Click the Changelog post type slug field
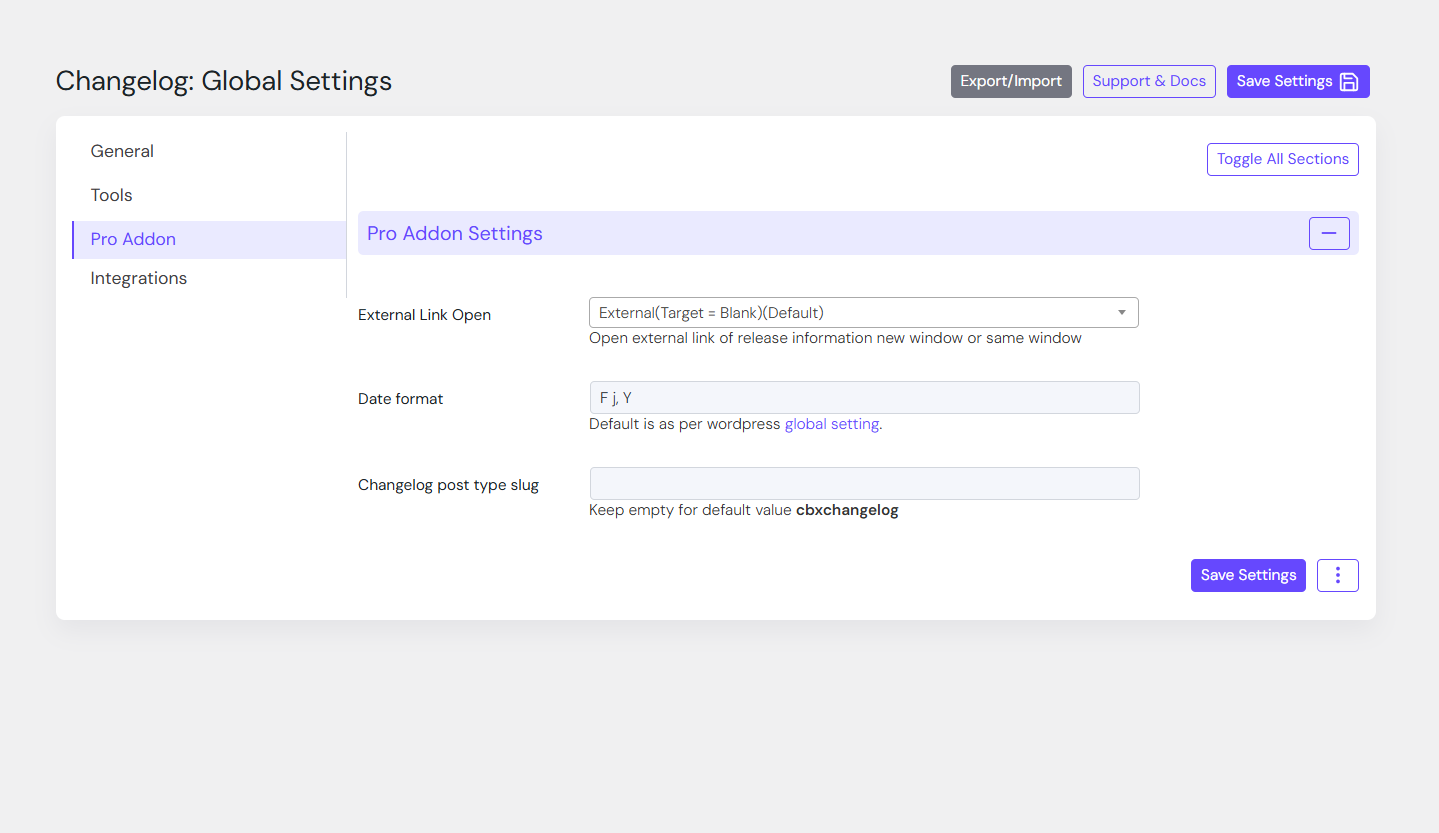 (865, 483)
